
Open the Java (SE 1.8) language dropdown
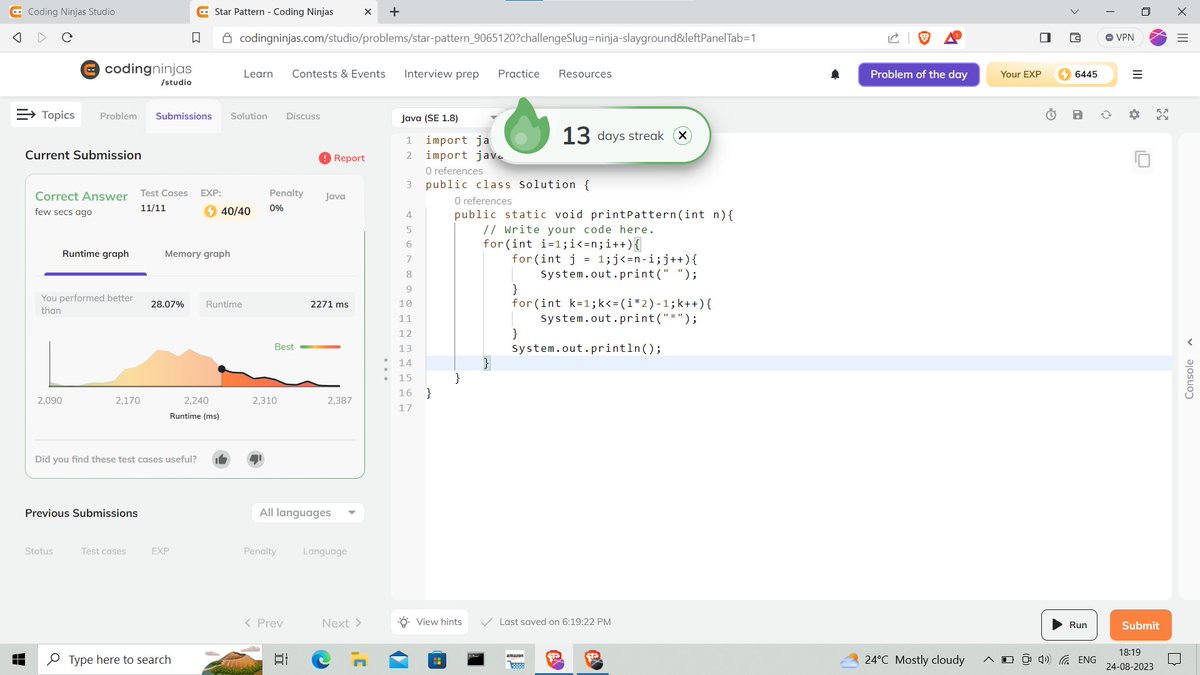[450, 117]
